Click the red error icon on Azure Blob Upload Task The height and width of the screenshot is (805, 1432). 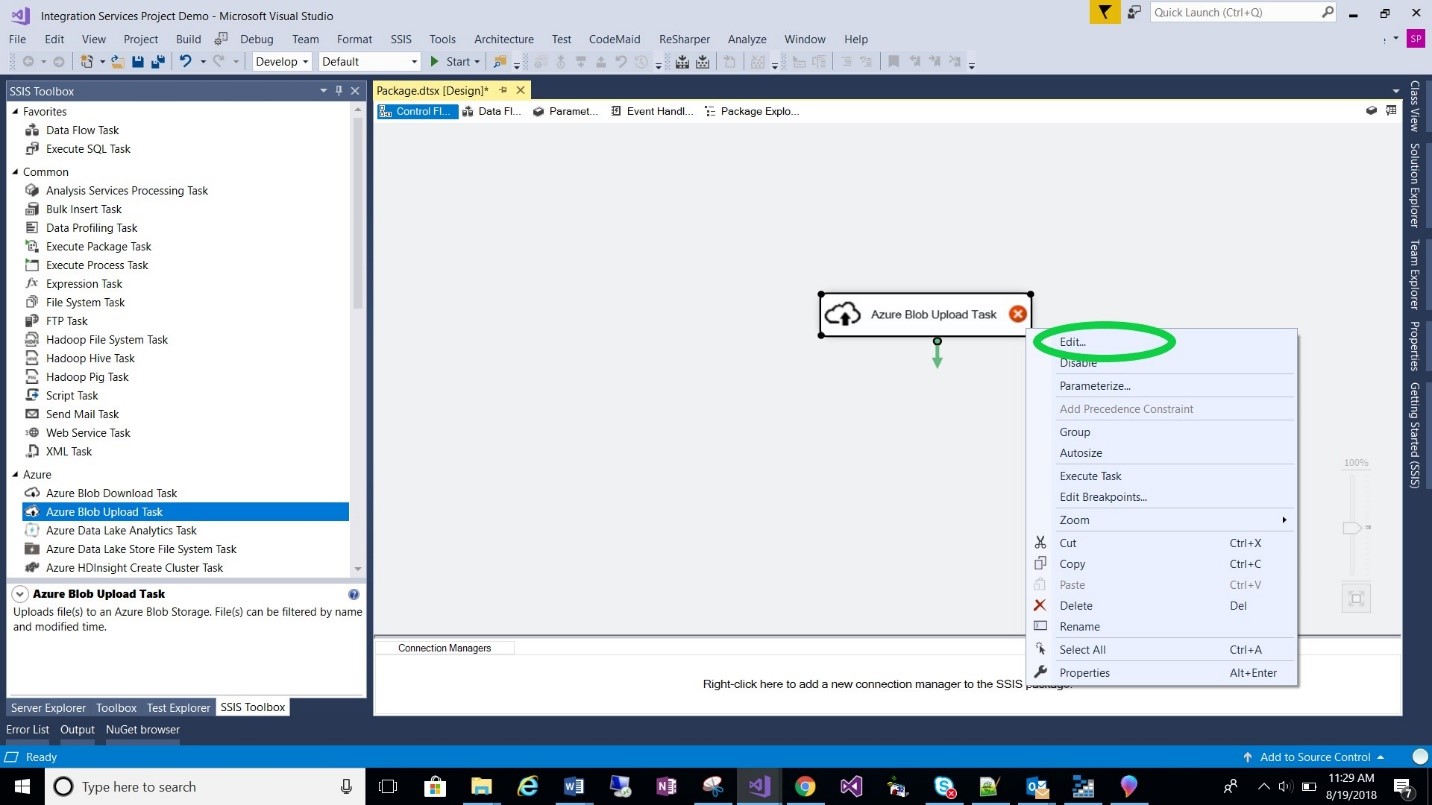(x=1018, y=314)
